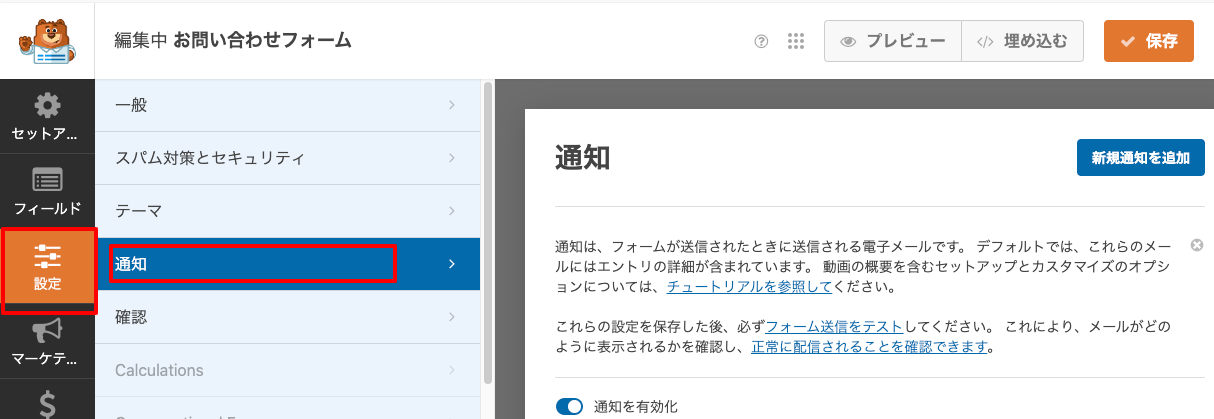Select the 設定 sliders sidebar icon
Image resolution: width=1214 pixels, height=419 pixels.
point(48,269)
